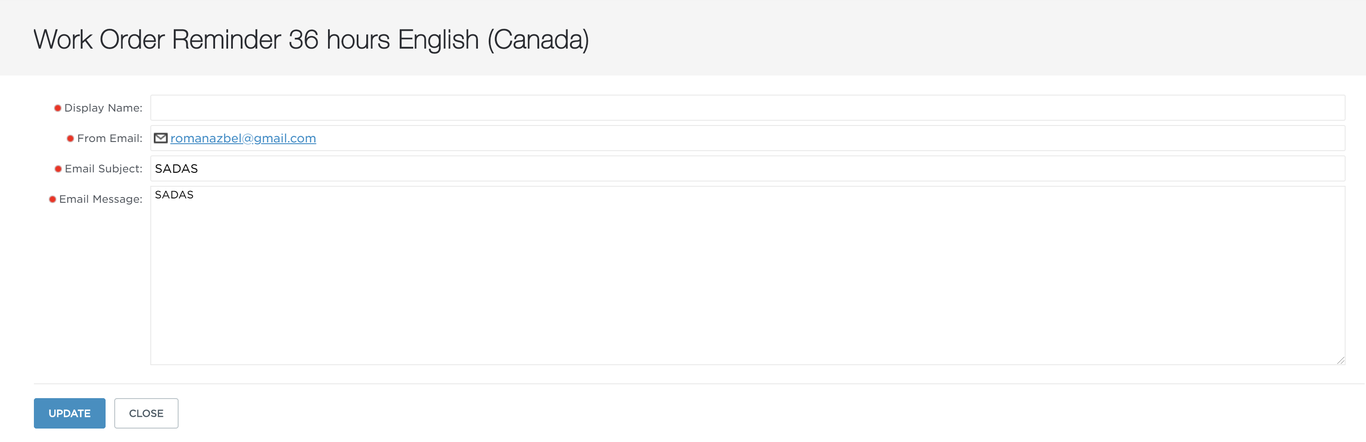Click the red required dot next to Email Subject

pos(58,169)
